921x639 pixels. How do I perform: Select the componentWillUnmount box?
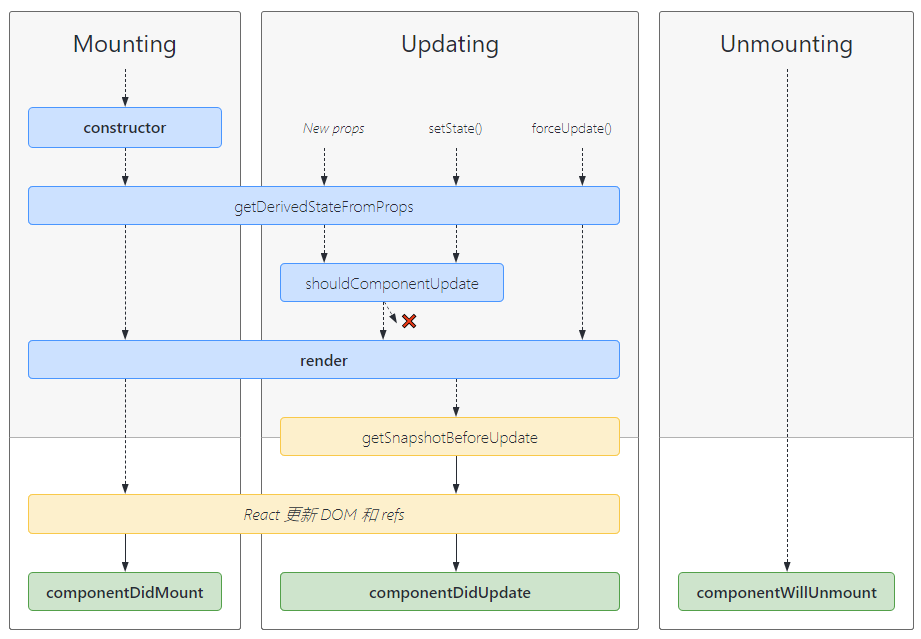[786, 591]
